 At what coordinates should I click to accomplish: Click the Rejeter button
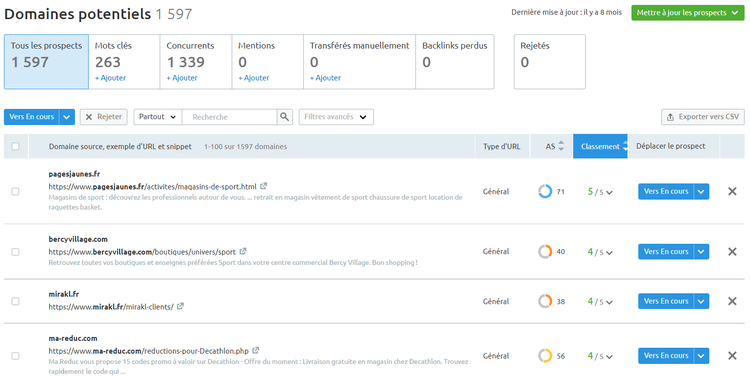pos(104,117)
